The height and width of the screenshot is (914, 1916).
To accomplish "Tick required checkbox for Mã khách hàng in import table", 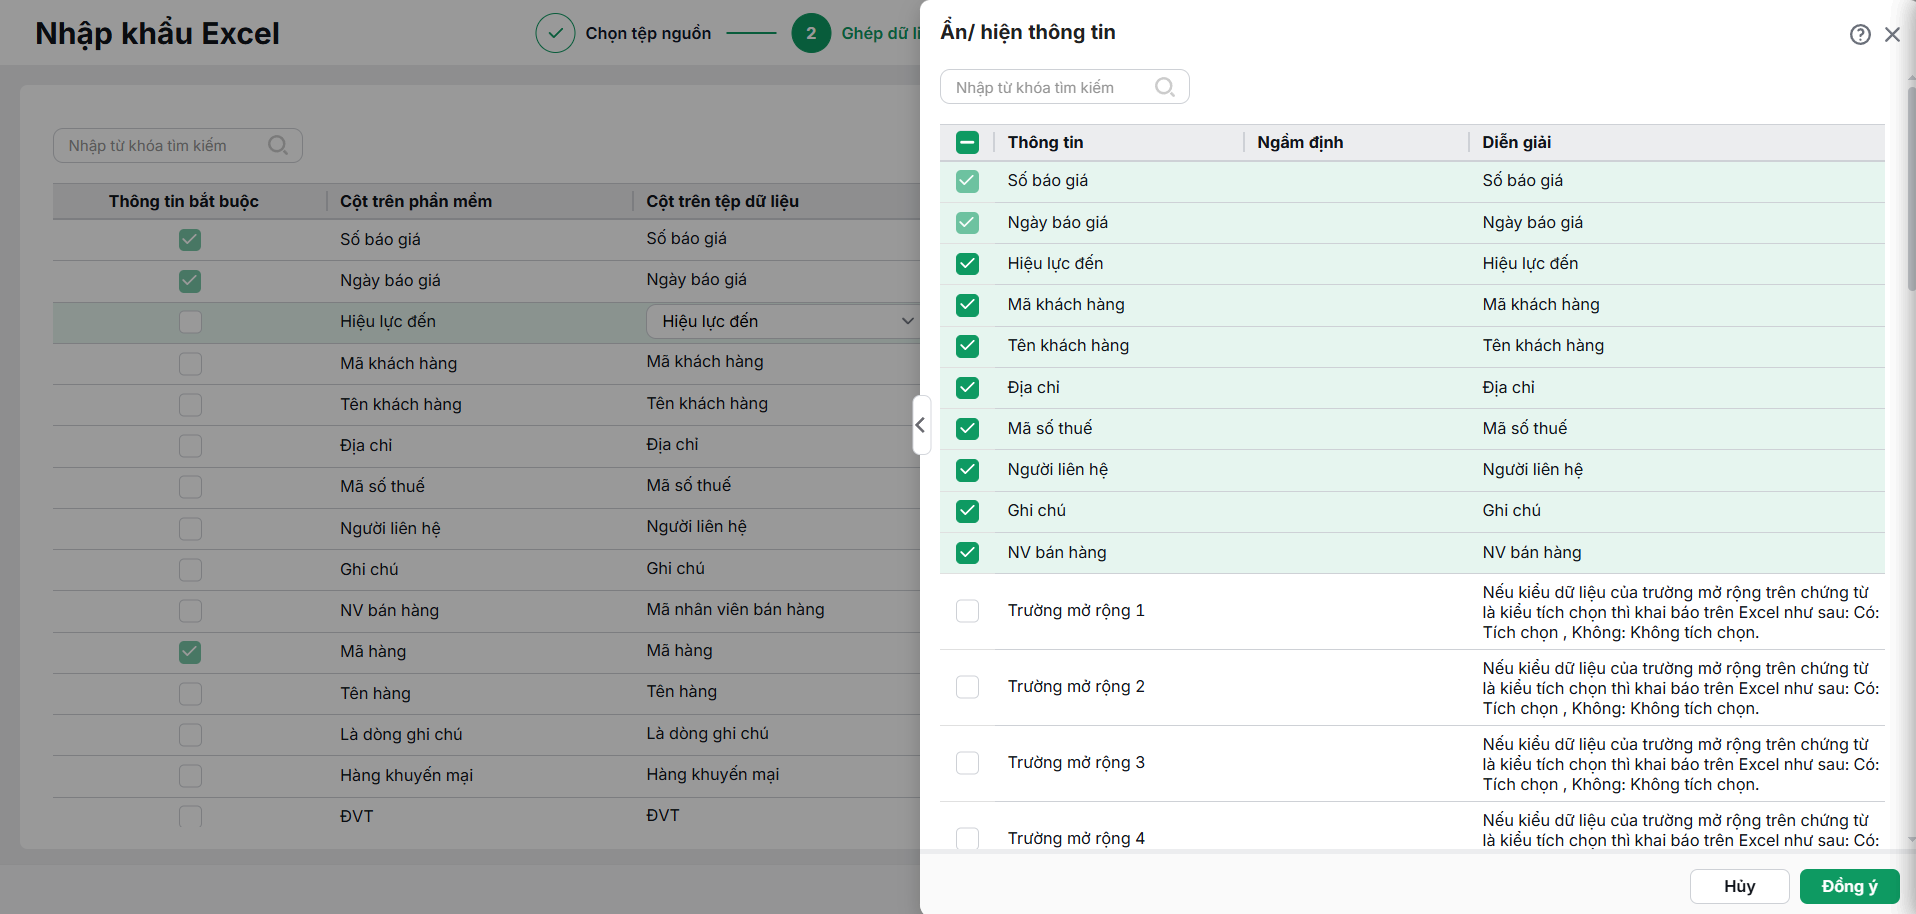I will tap(190, 364).
